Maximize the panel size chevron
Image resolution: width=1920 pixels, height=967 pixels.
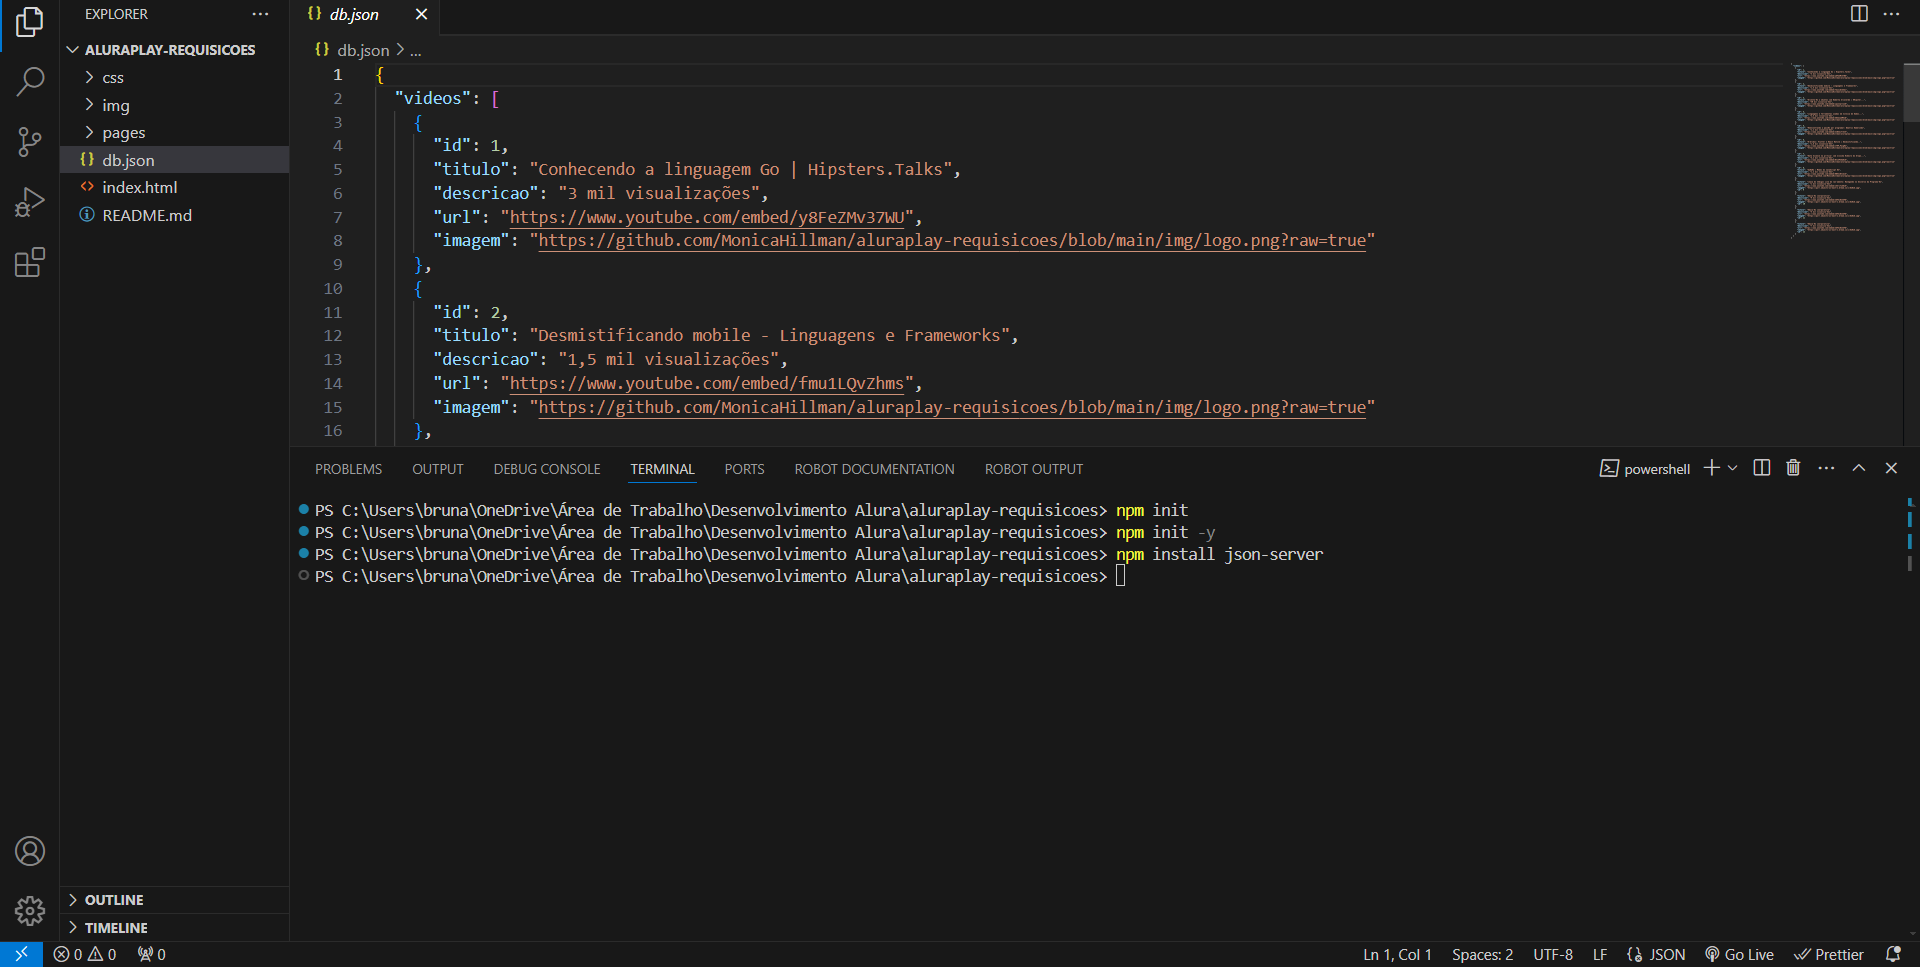click(1859, 468)
